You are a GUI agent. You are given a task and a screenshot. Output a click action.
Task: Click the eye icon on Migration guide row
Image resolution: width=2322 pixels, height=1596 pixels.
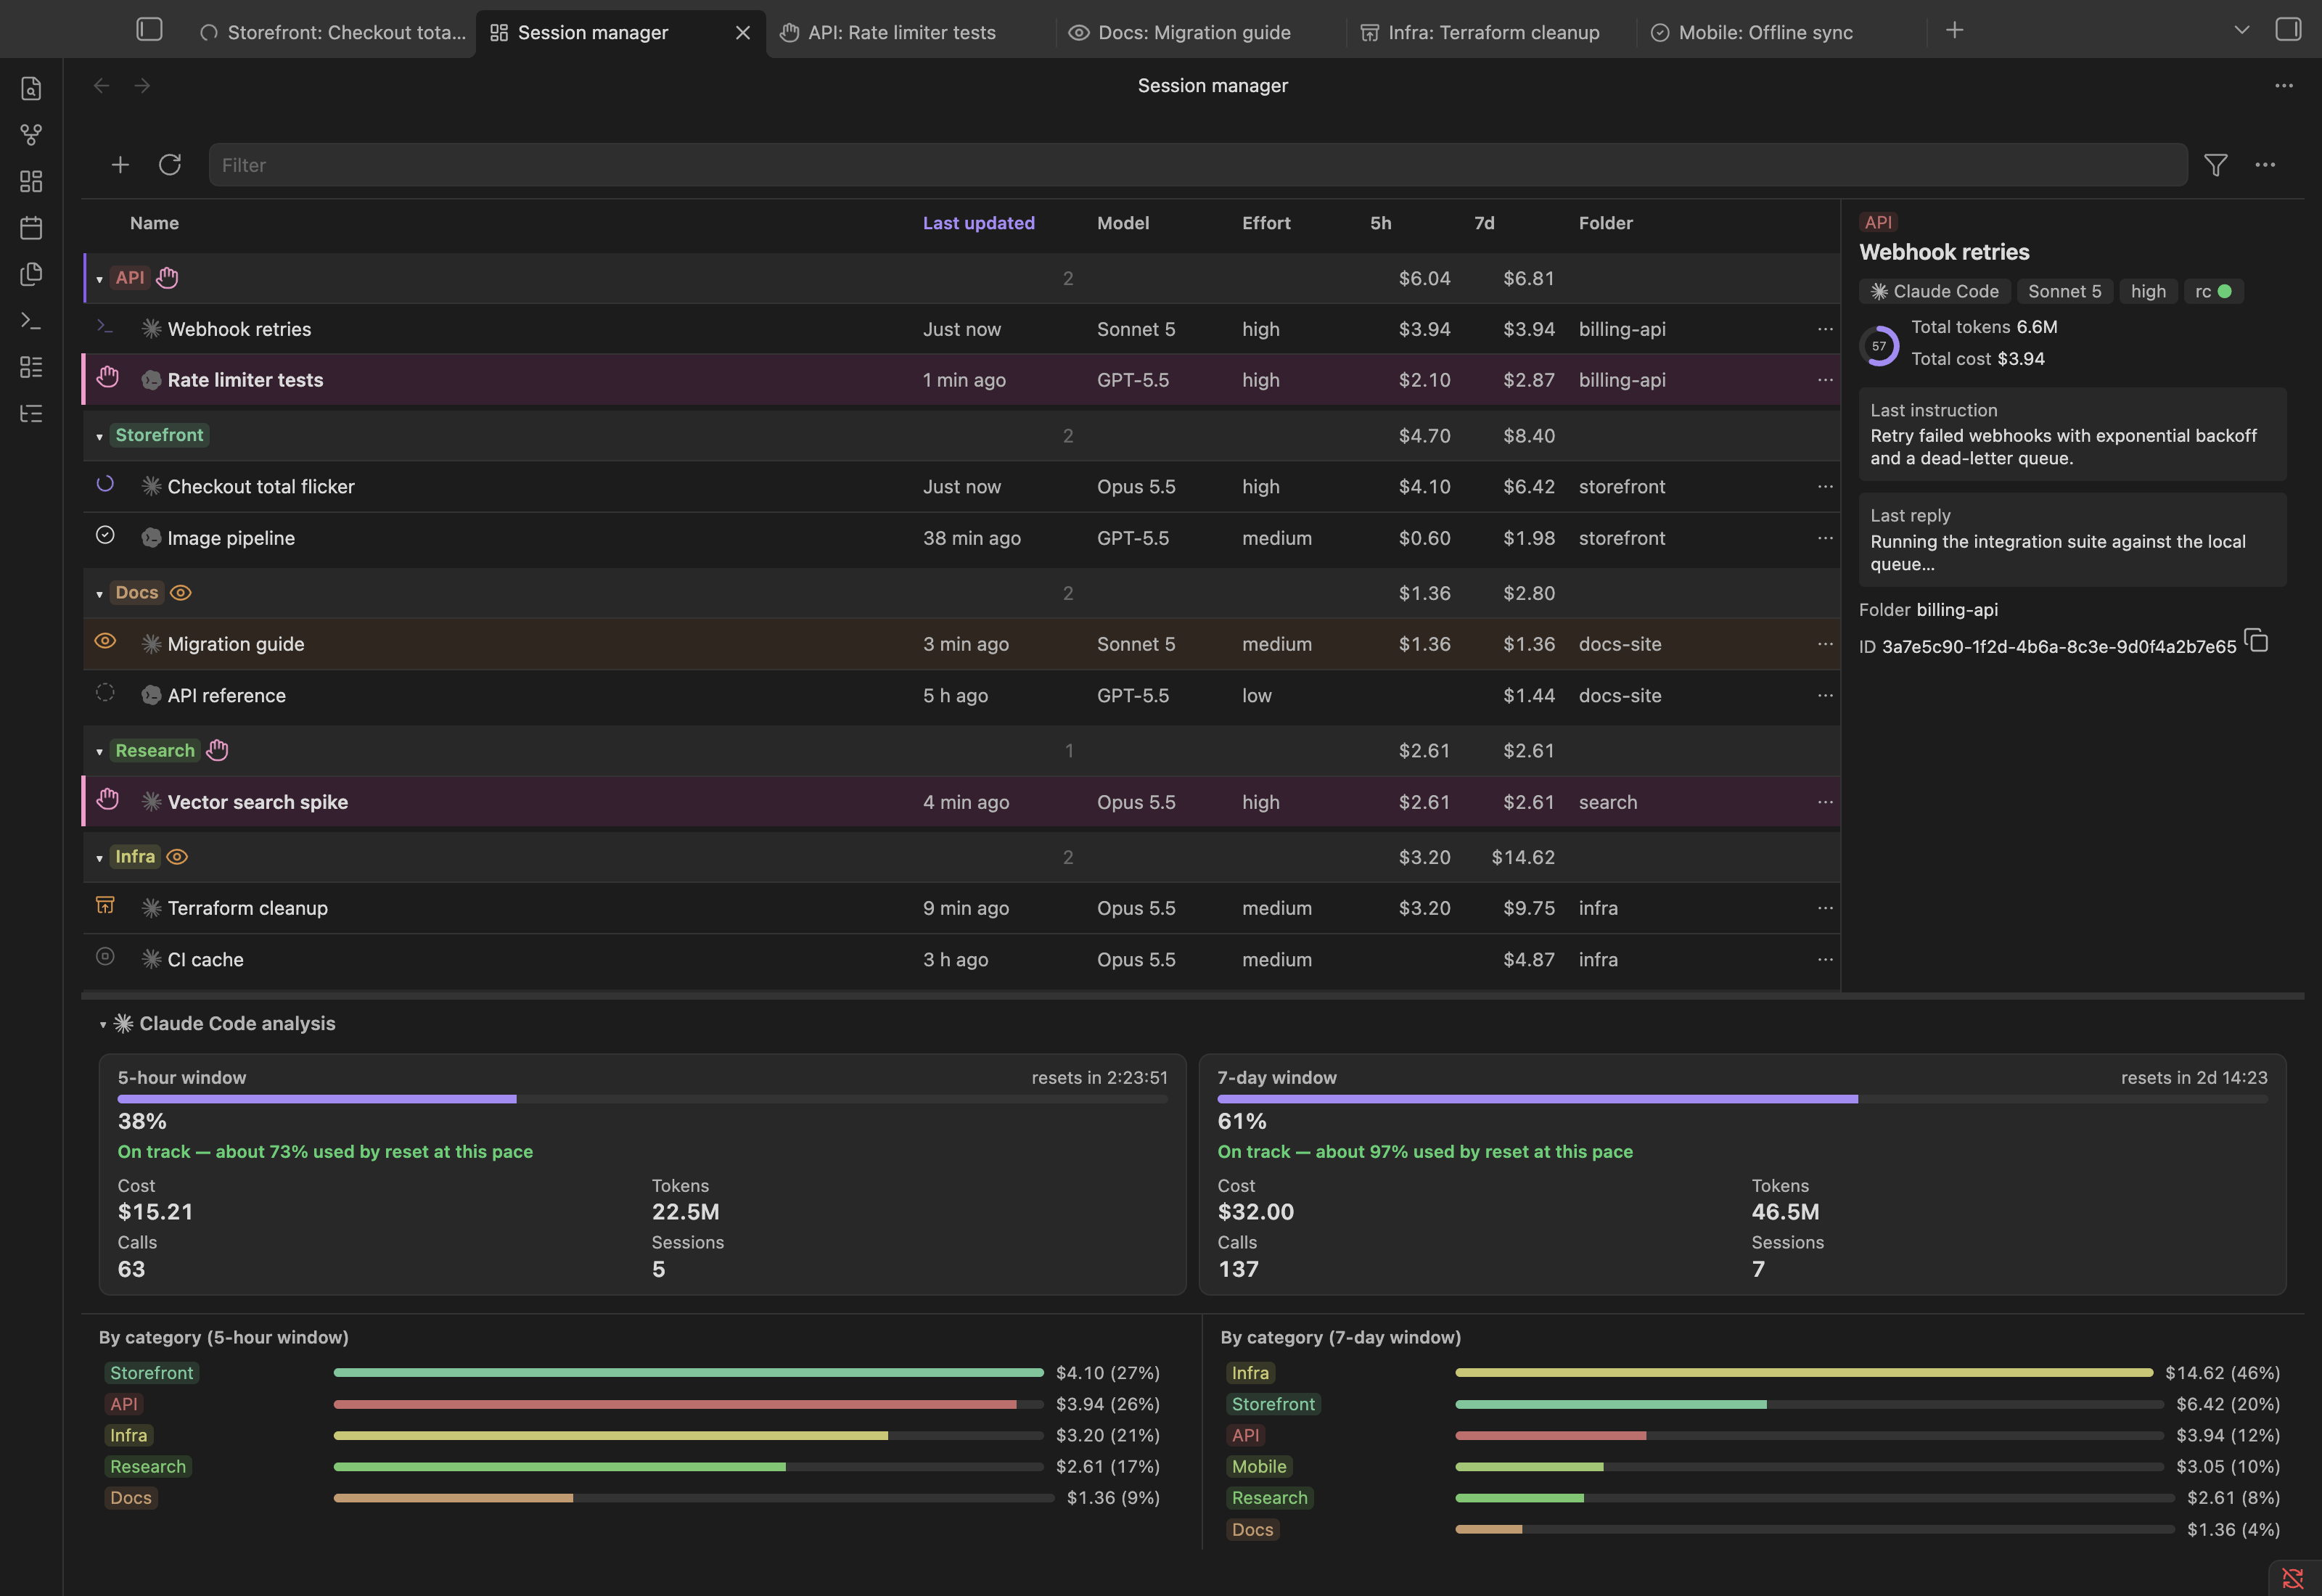pyautogui.click(x=105, y=641)
